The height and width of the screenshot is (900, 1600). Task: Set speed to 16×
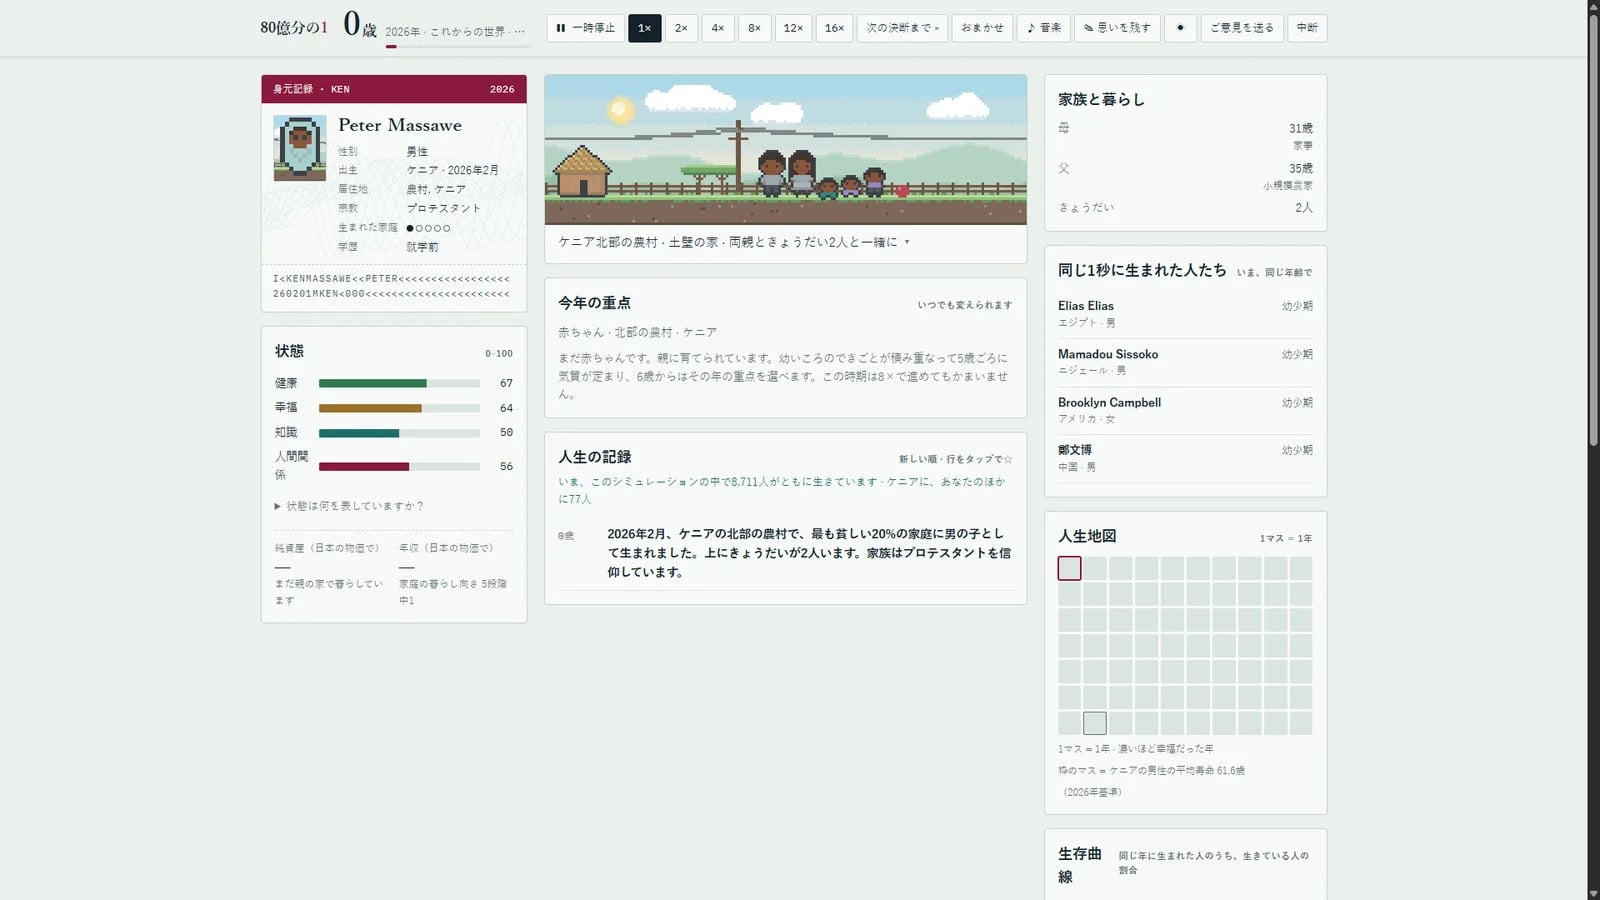coord(834,28)
